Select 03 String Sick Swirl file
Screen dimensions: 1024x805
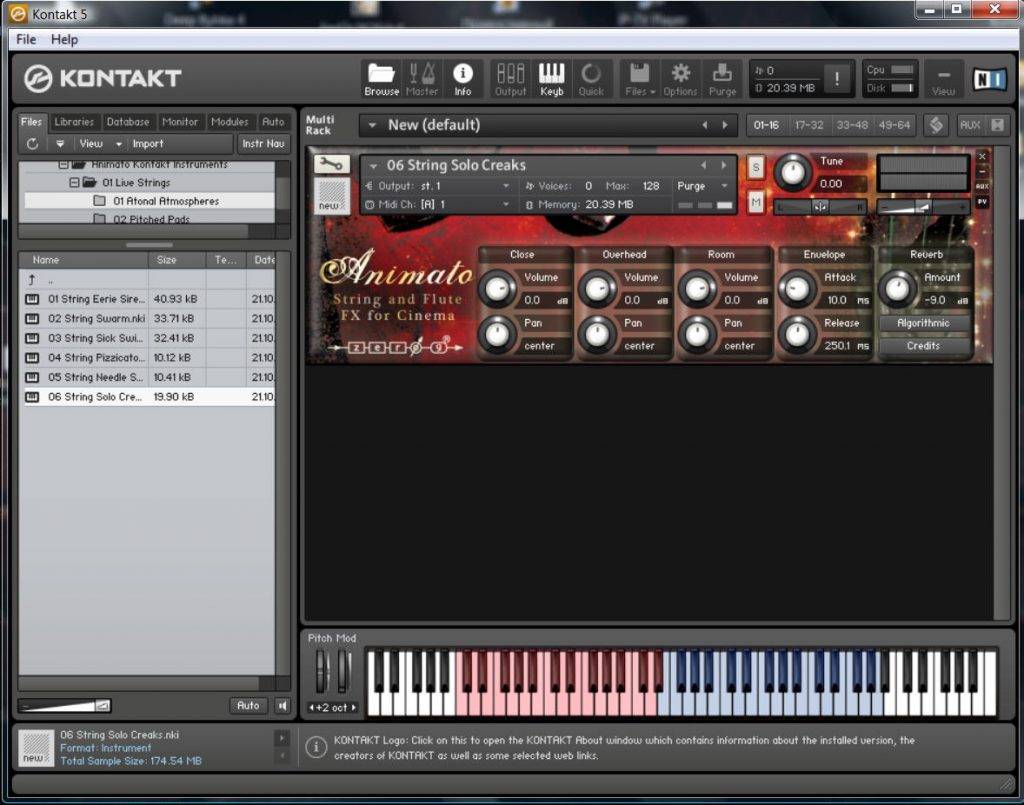pyautogui.click(x=95, y=338)
